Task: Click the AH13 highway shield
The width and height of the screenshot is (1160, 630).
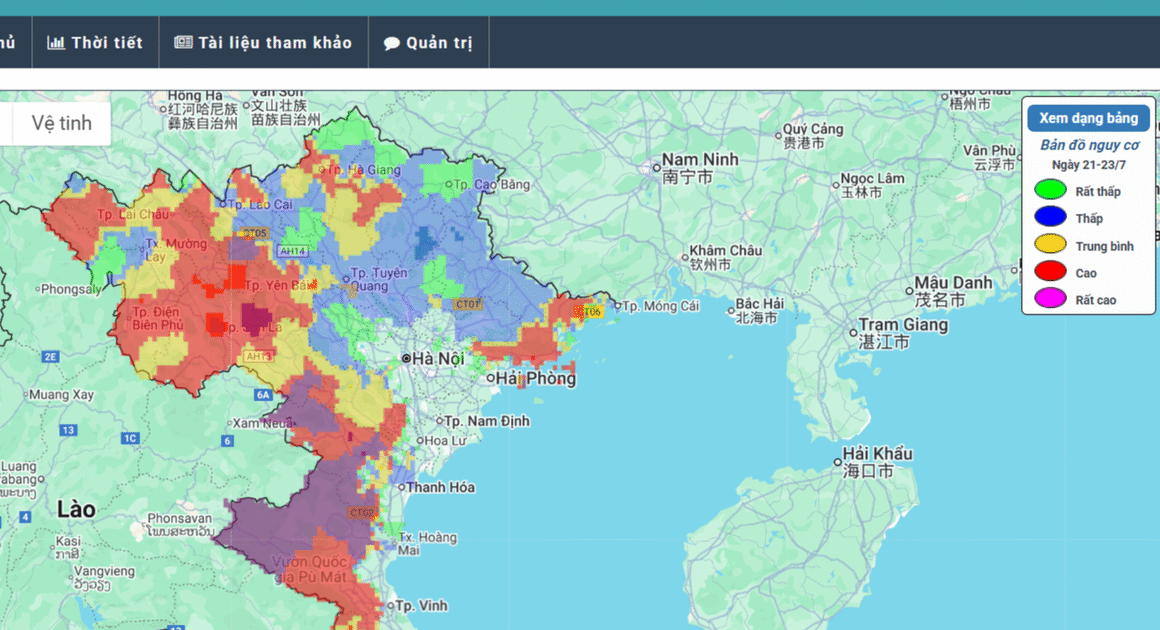Action: click(x=257, y=356)
